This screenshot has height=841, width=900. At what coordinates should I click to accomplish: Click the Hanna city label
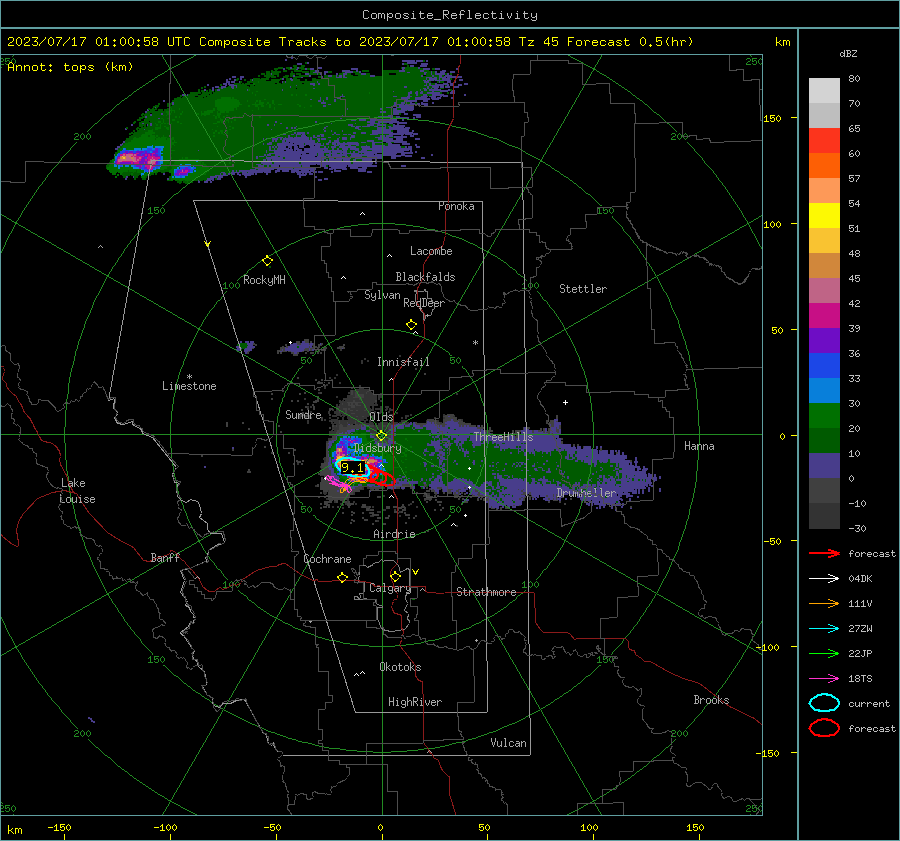699,446
